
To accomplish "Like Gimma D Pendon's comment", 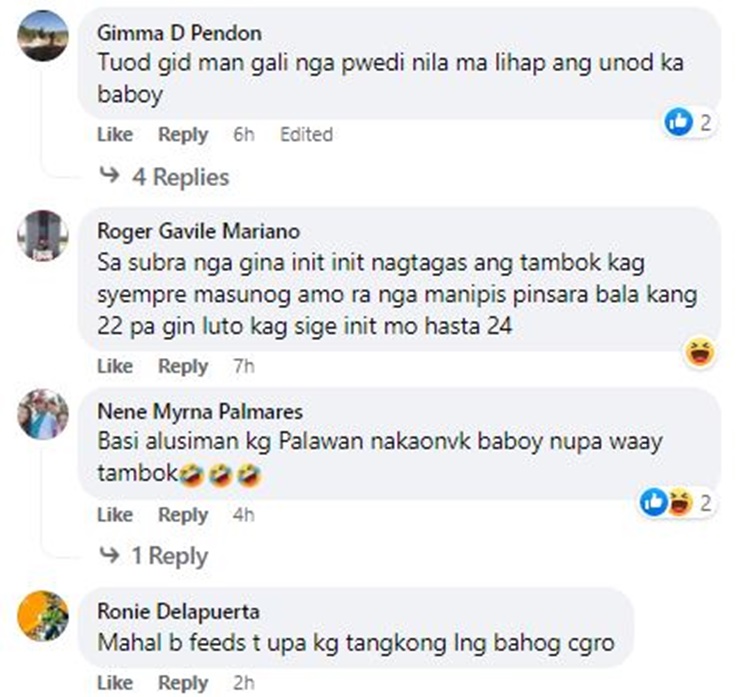I will coord(115,134).
